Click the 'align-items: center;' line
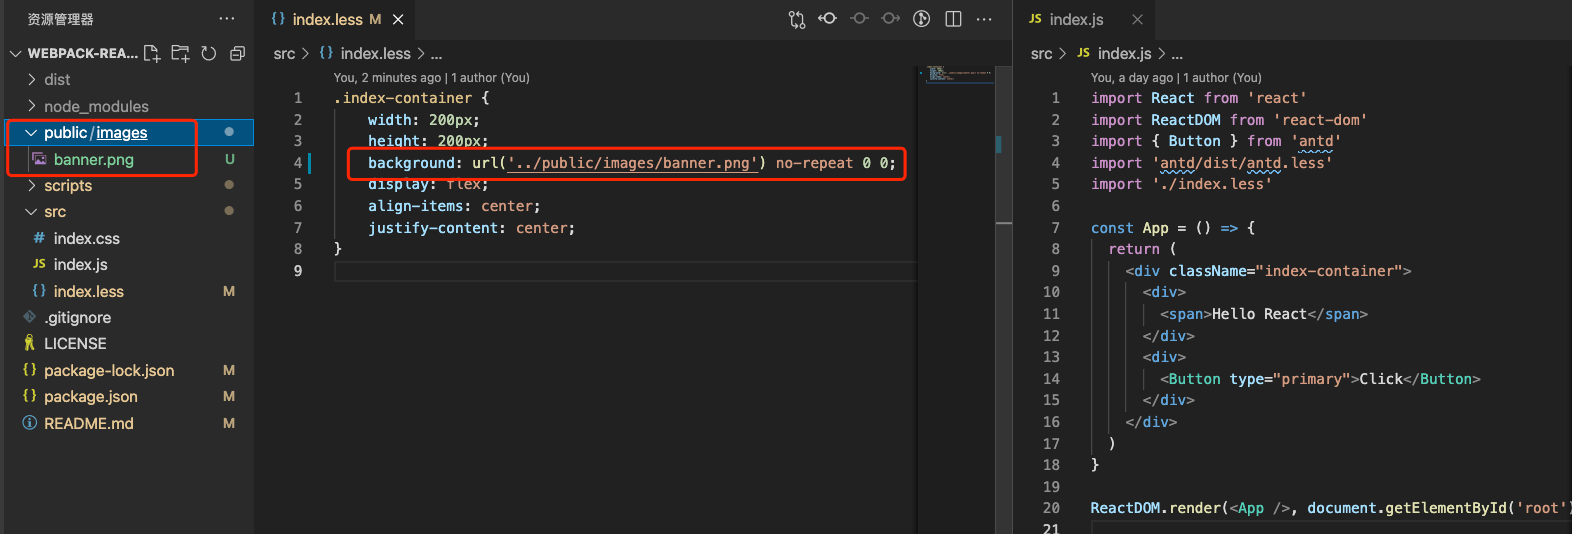The height and width of the screenshot is (534, 1572). click(x=454, y=206)
